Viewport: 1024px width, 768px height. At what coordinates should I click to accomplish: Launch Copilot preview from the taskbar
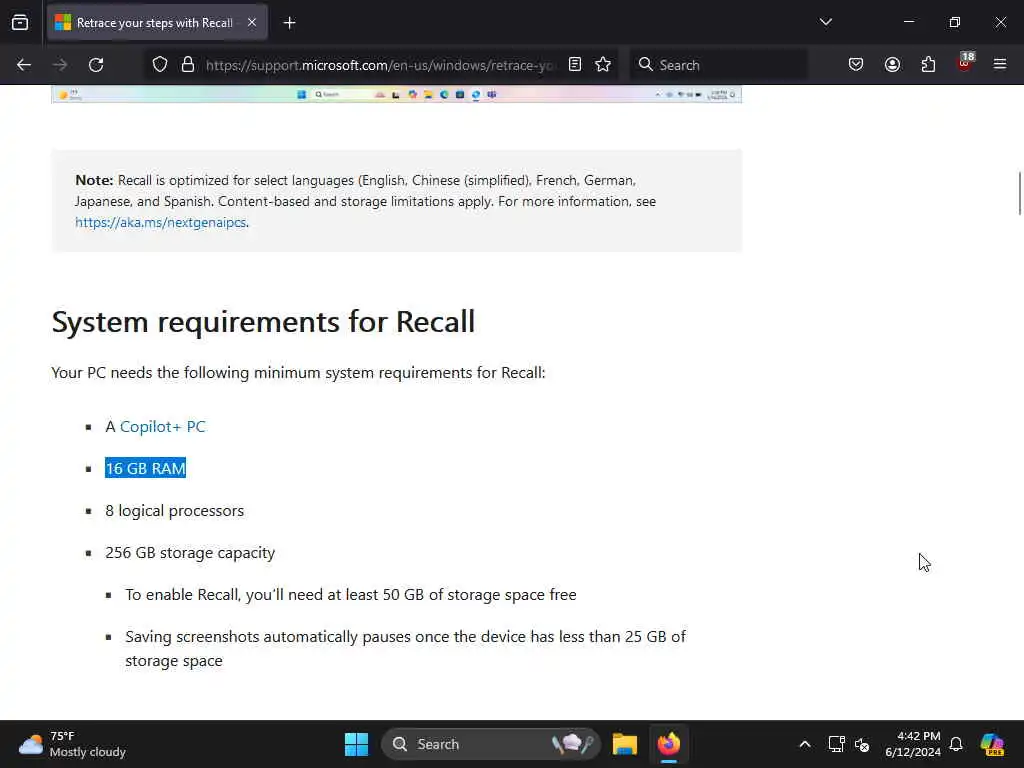[x=993, y=744]
